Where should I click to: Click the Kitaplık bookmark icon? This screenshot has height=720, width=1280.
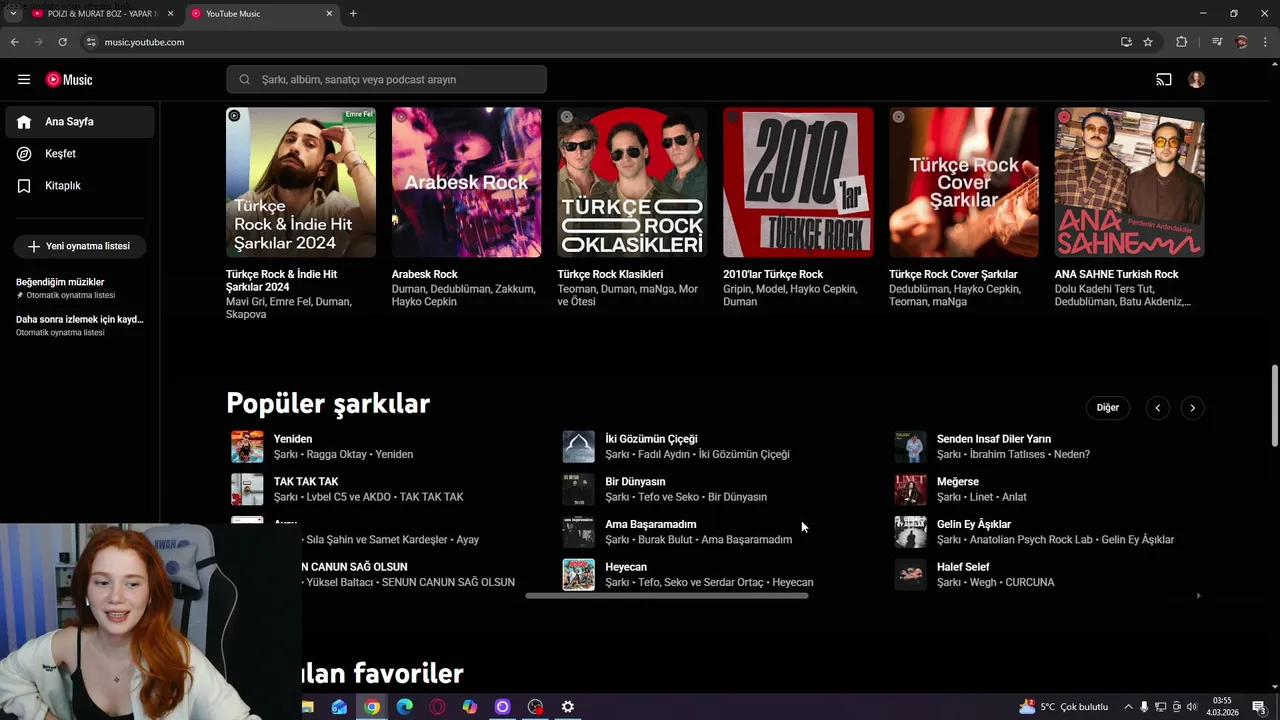click(x=24, y=186)
